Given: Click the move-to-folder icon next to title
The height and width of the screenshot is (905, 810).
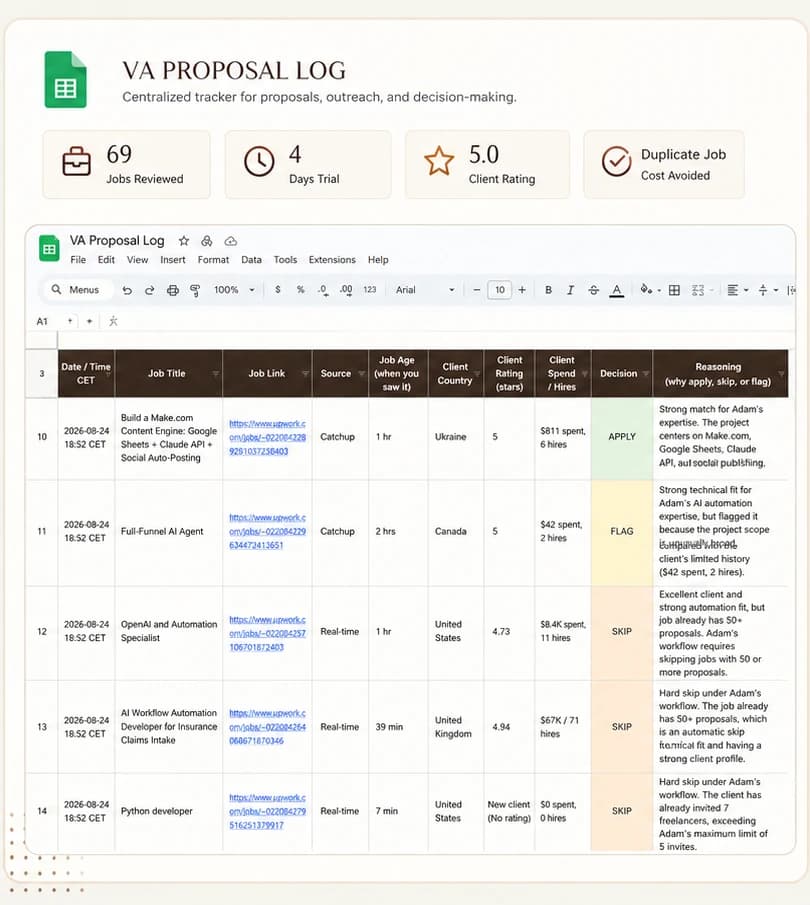Looking at the screenshot, I should [207, 241].
